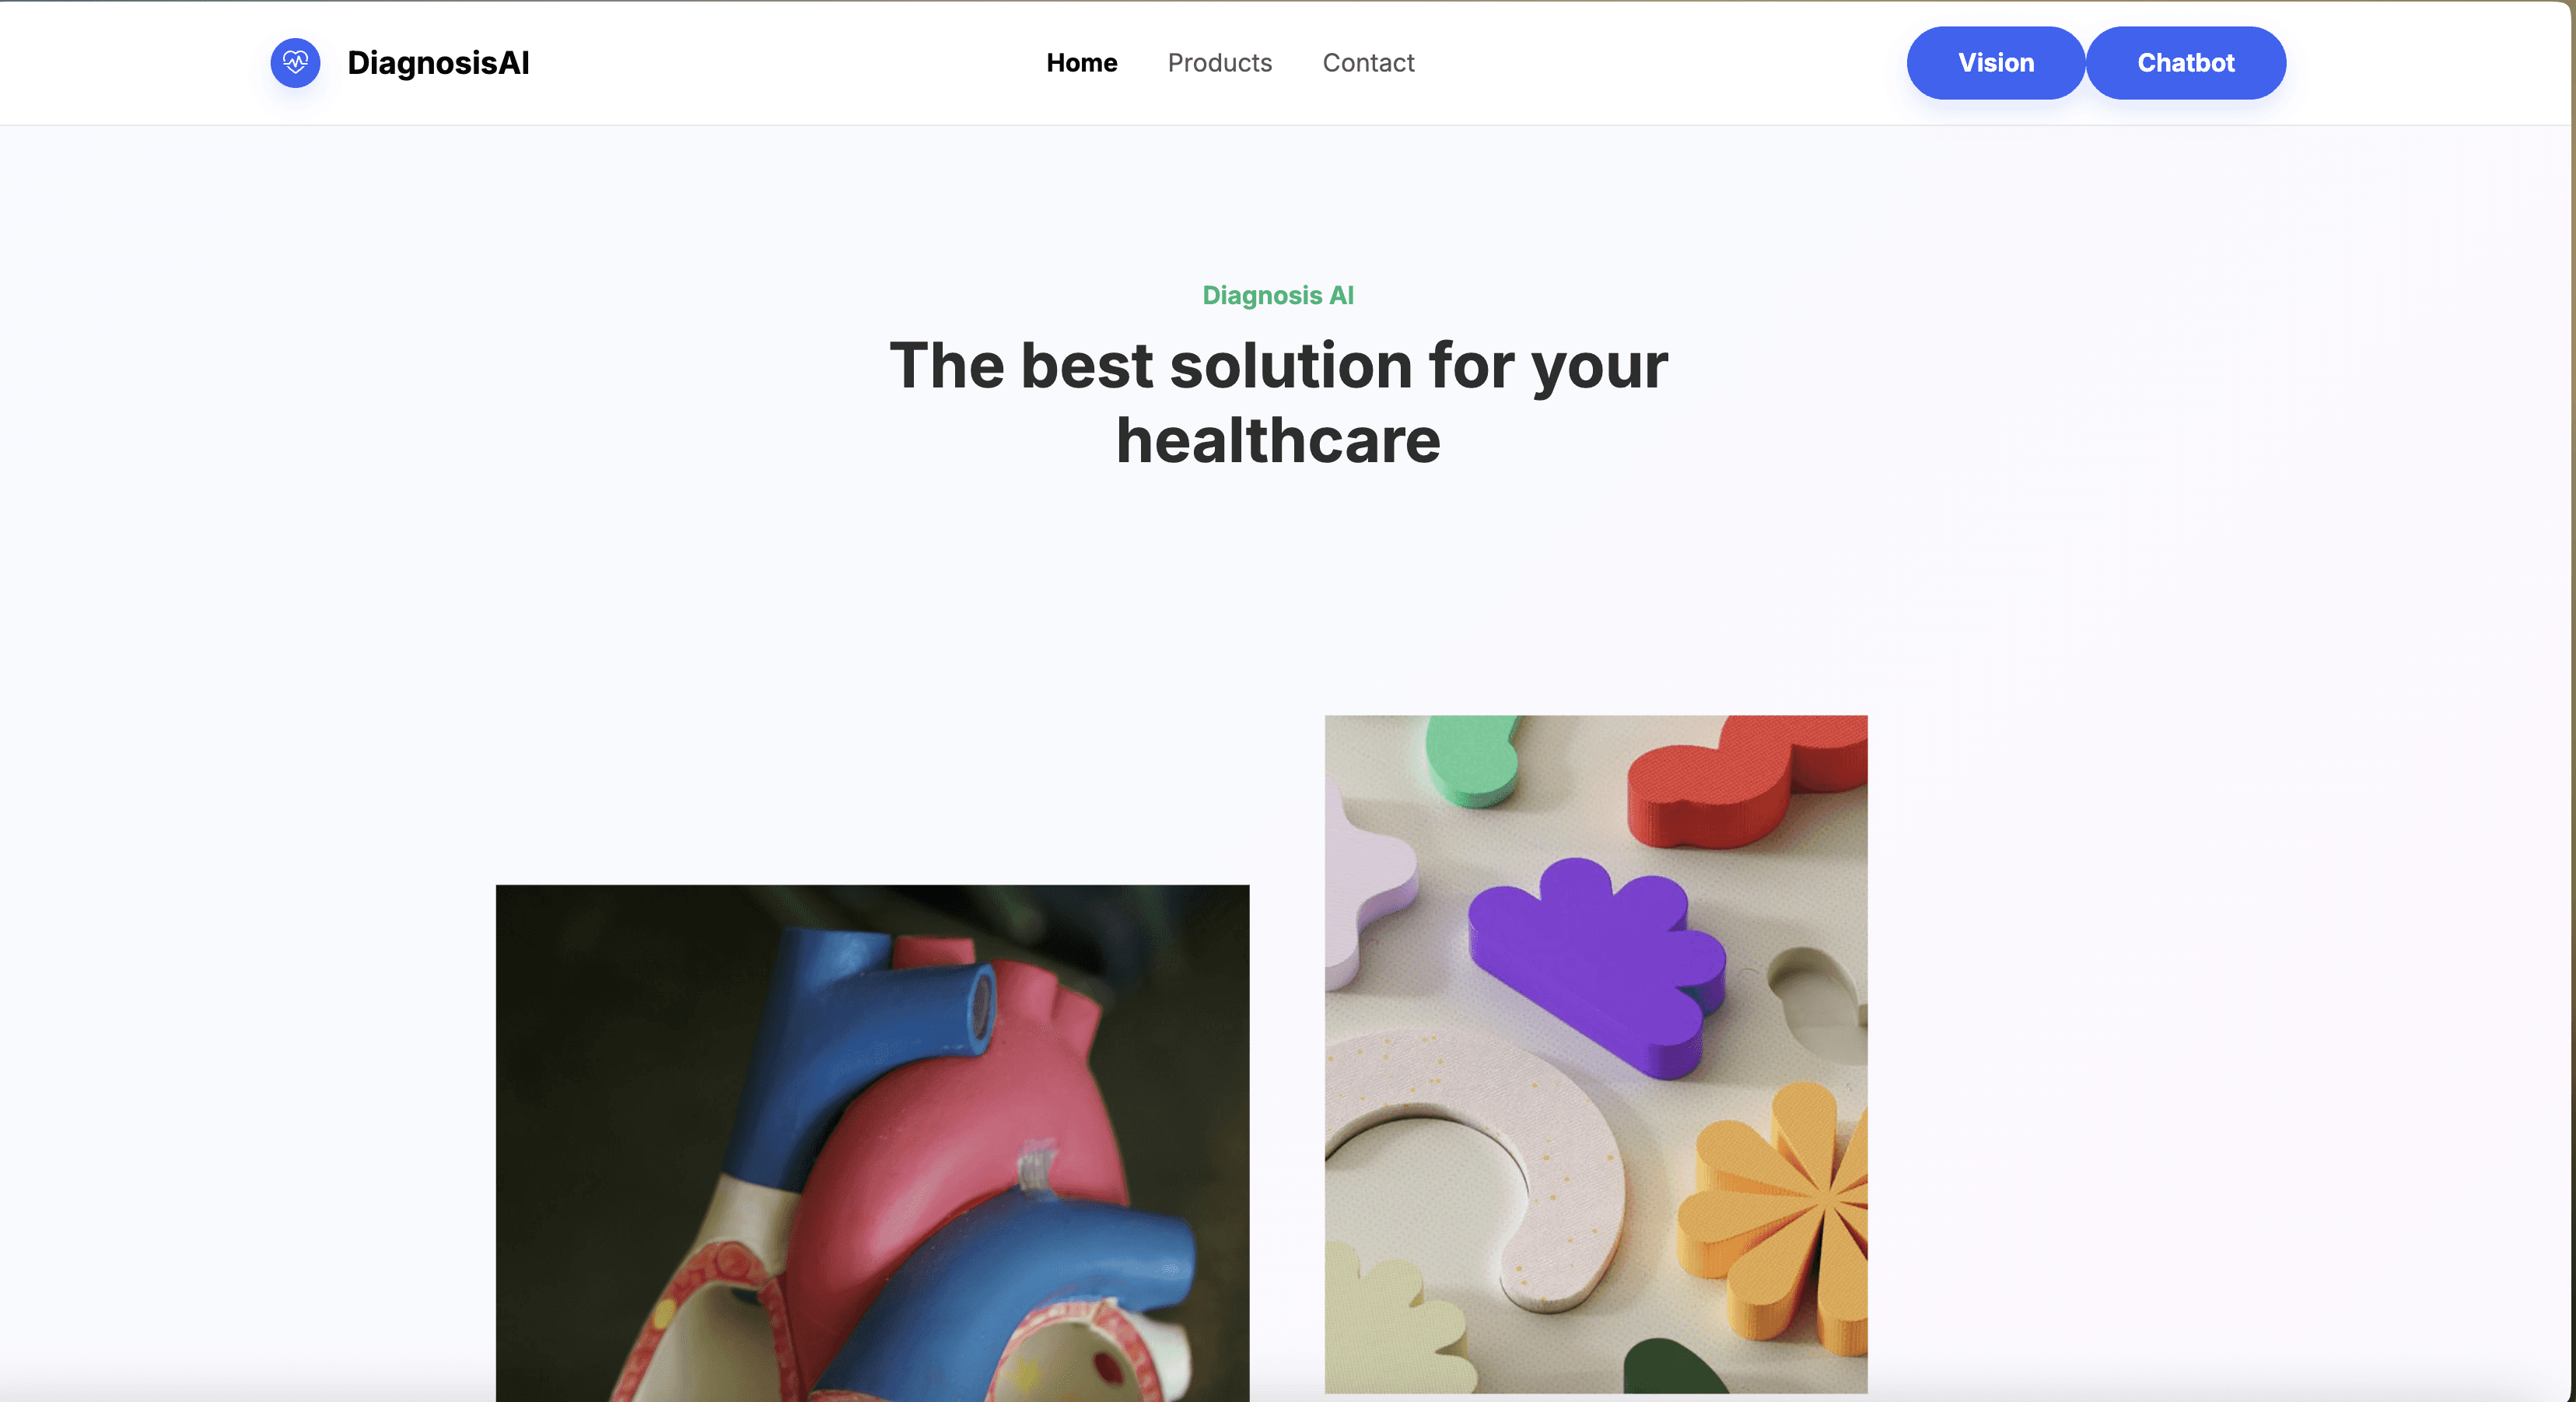Select the anatomical heart model image

pos(872,1143)
